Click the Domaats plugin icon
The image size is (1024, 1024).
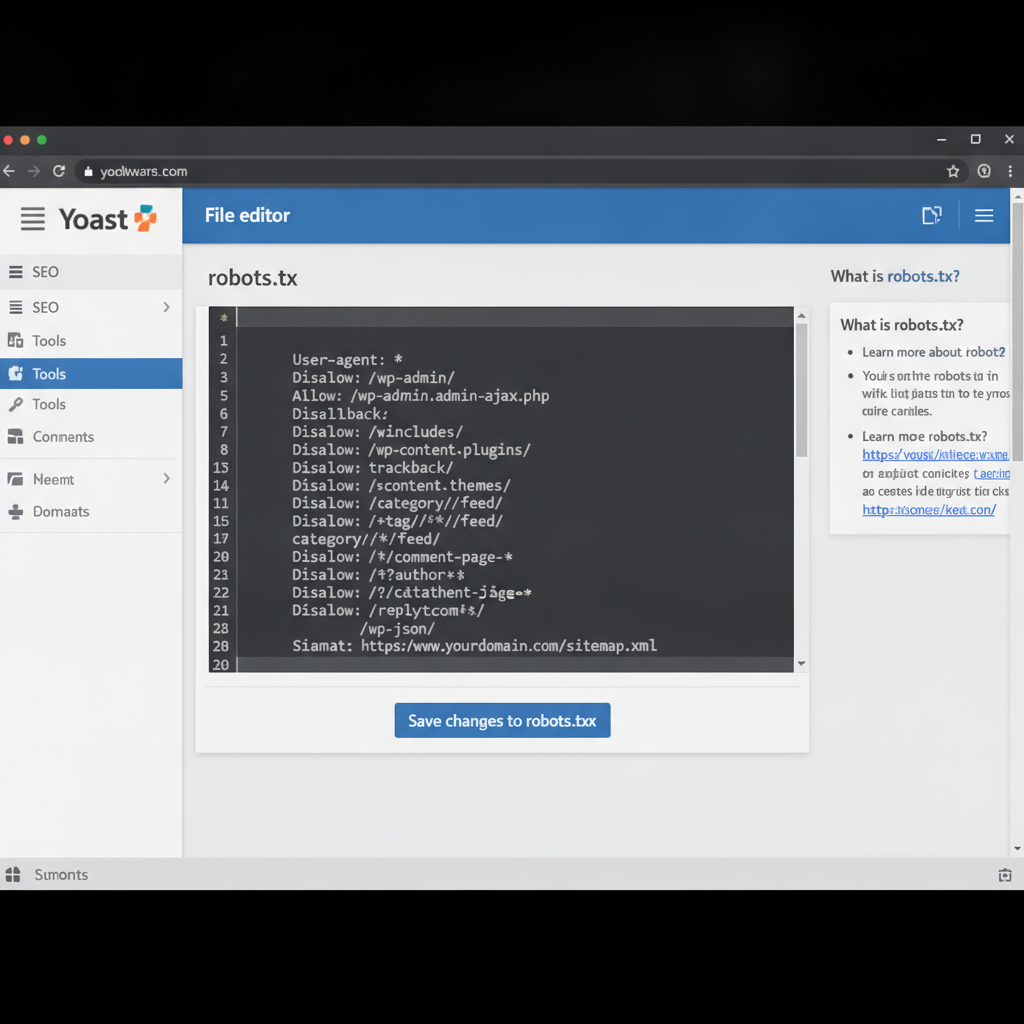[x=16, y=511]
